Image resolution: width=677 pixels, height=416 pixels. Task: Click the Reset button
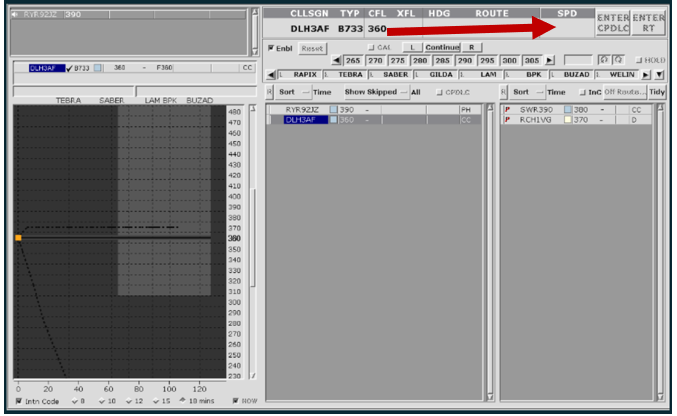pos(312,49)
